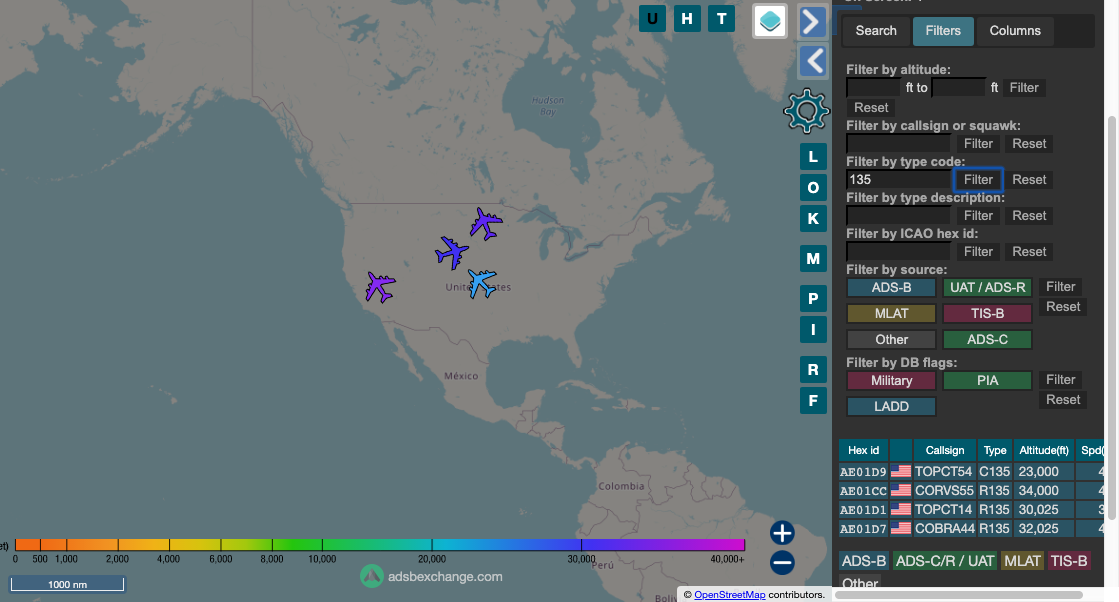Click the adsbexchange.com logo
This screenshot has height=602, width=1119.
point(432,576)
